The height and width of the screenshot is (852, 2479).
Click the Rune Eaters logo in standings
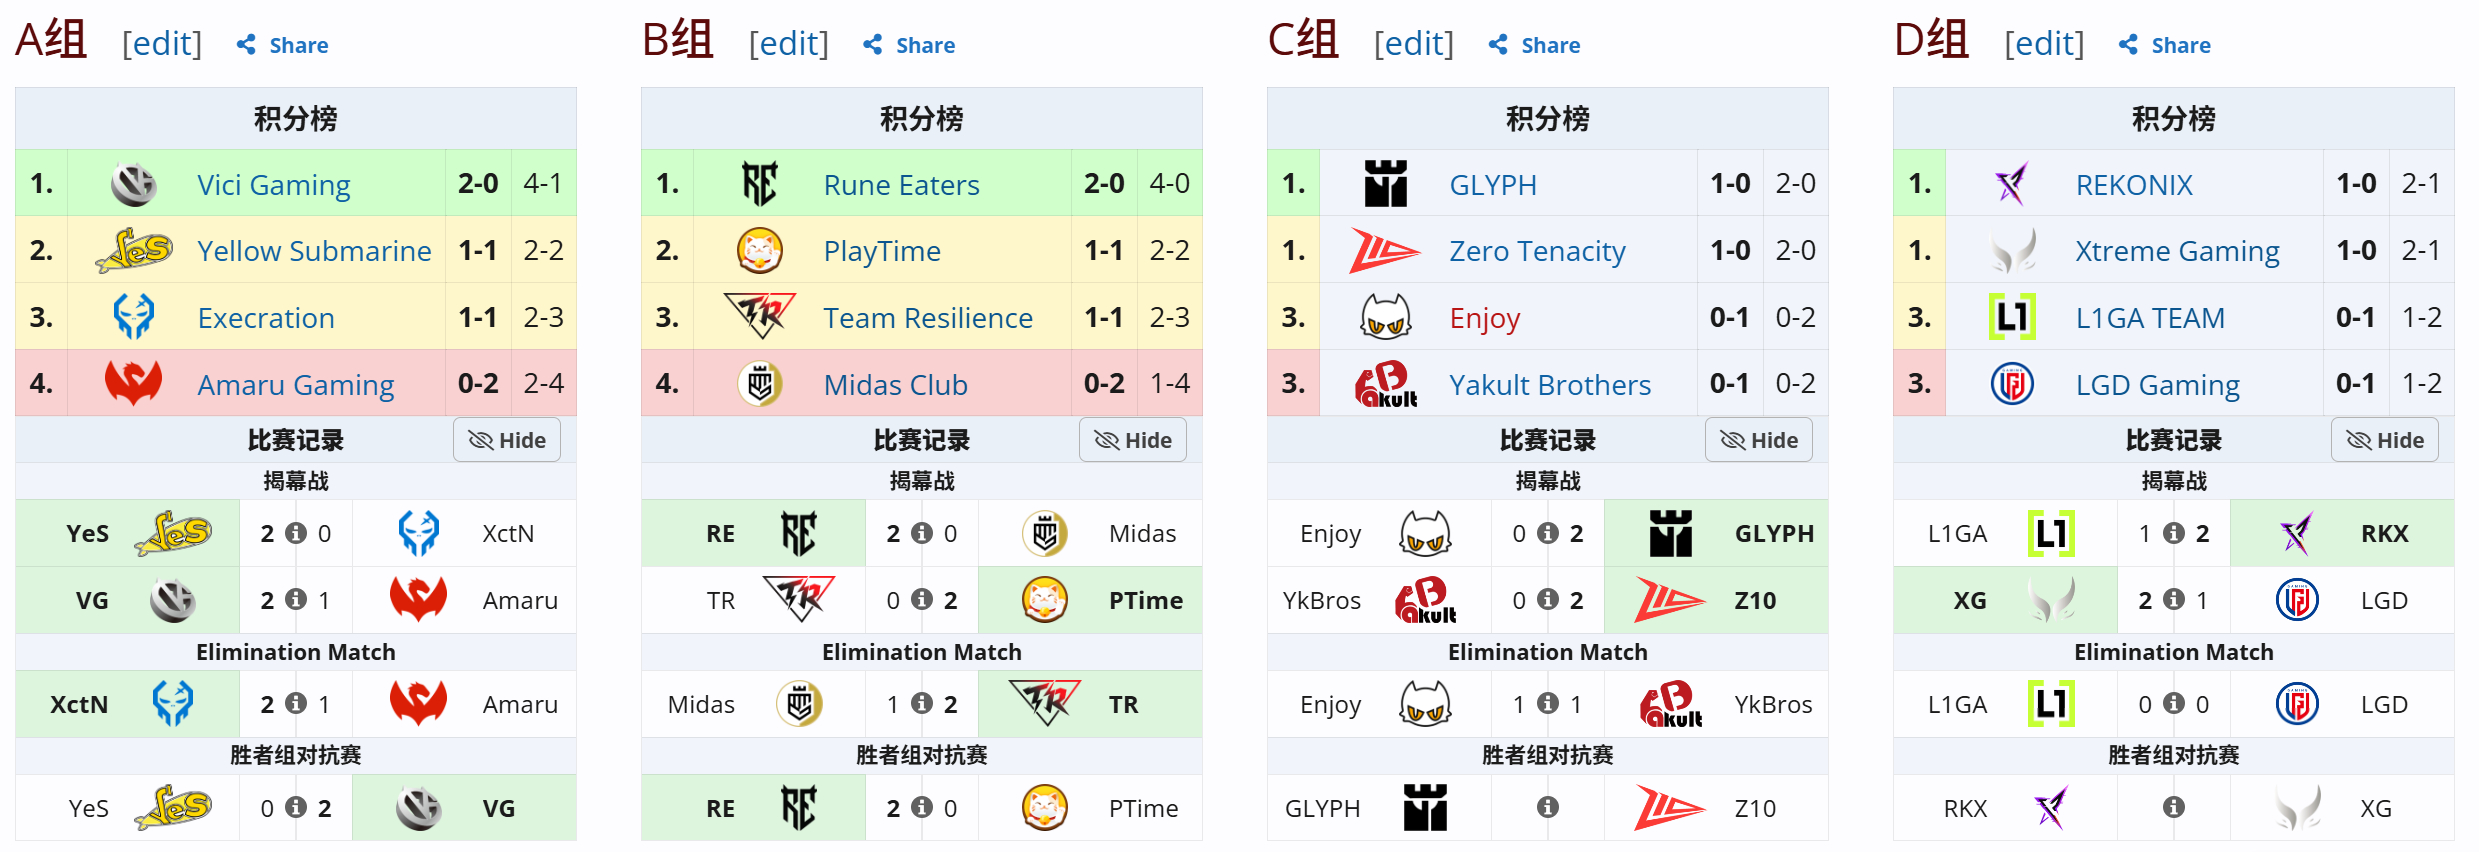coord(759,184)
